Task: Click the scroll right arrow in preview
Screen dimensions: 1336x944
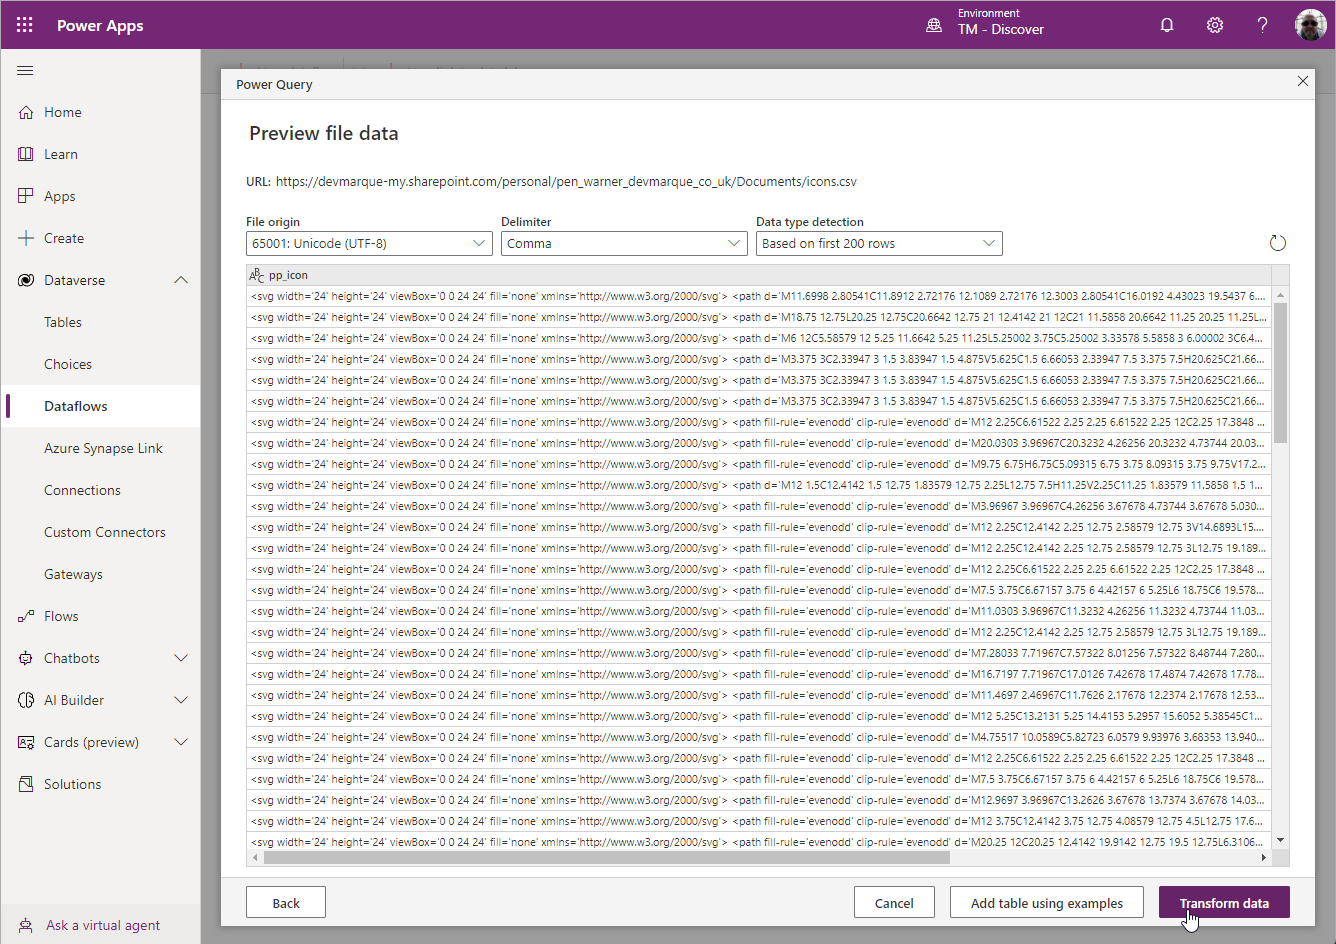Action: [x=1263, y=857]
